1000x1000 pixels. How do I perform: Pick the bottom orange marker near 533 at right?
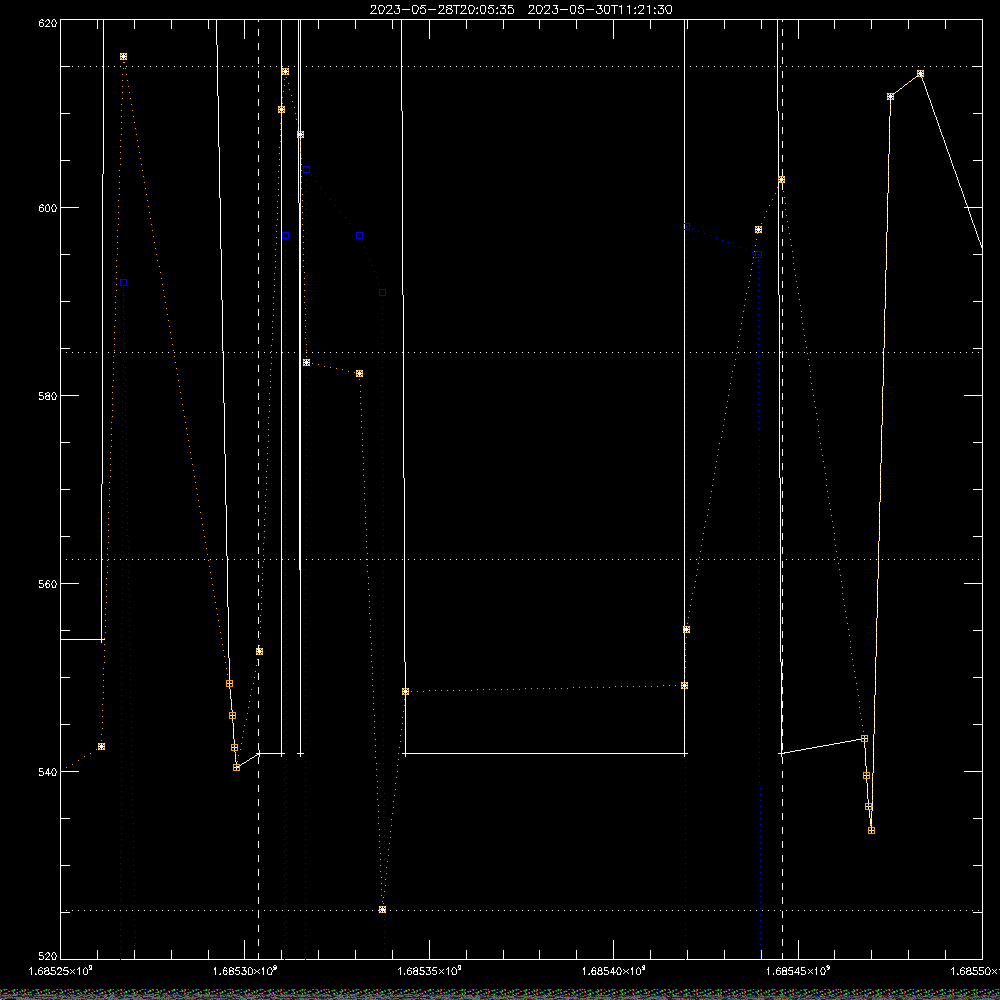pos(871,830)
